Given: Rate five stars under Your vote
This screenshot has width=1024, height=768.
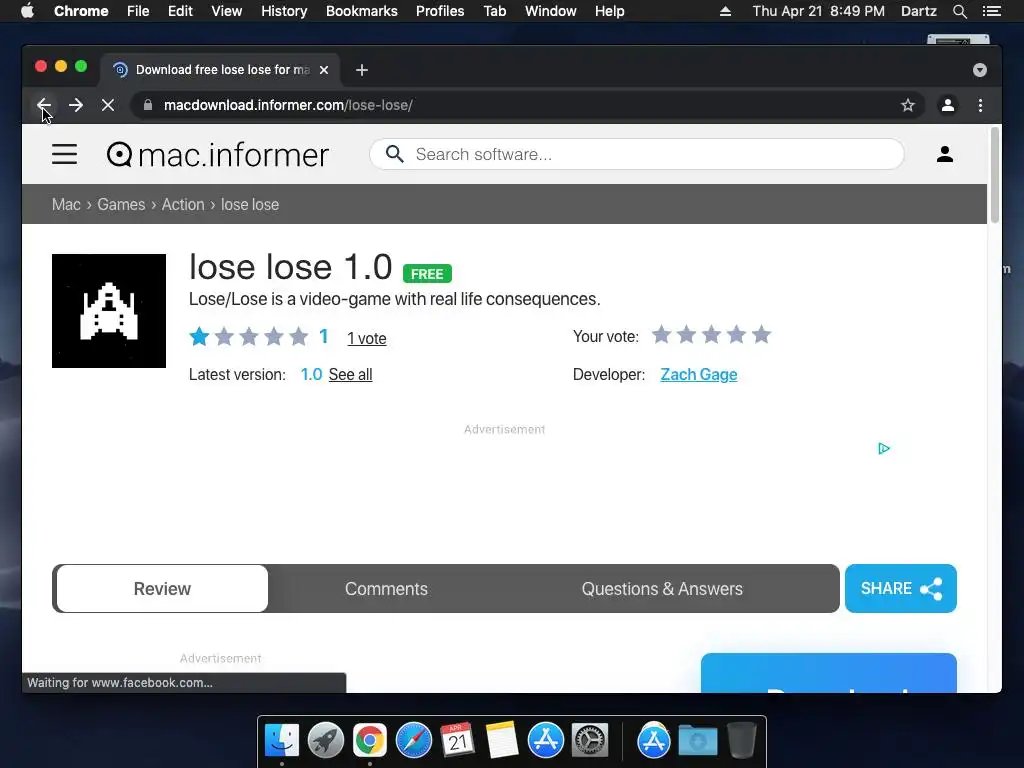Looking at the screenshot, I should 761,335.
